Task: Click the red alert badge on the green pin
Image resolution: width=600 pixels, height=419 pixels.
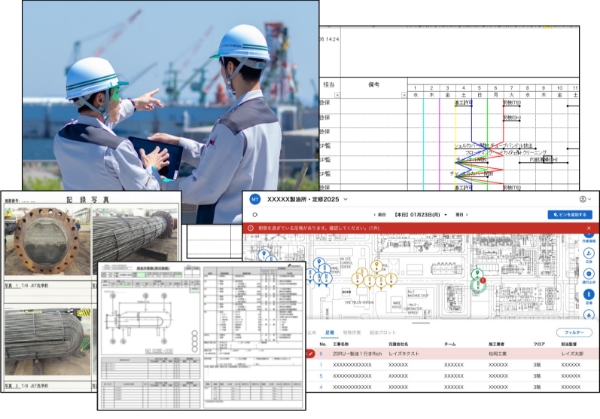Action: click(483, 280)
